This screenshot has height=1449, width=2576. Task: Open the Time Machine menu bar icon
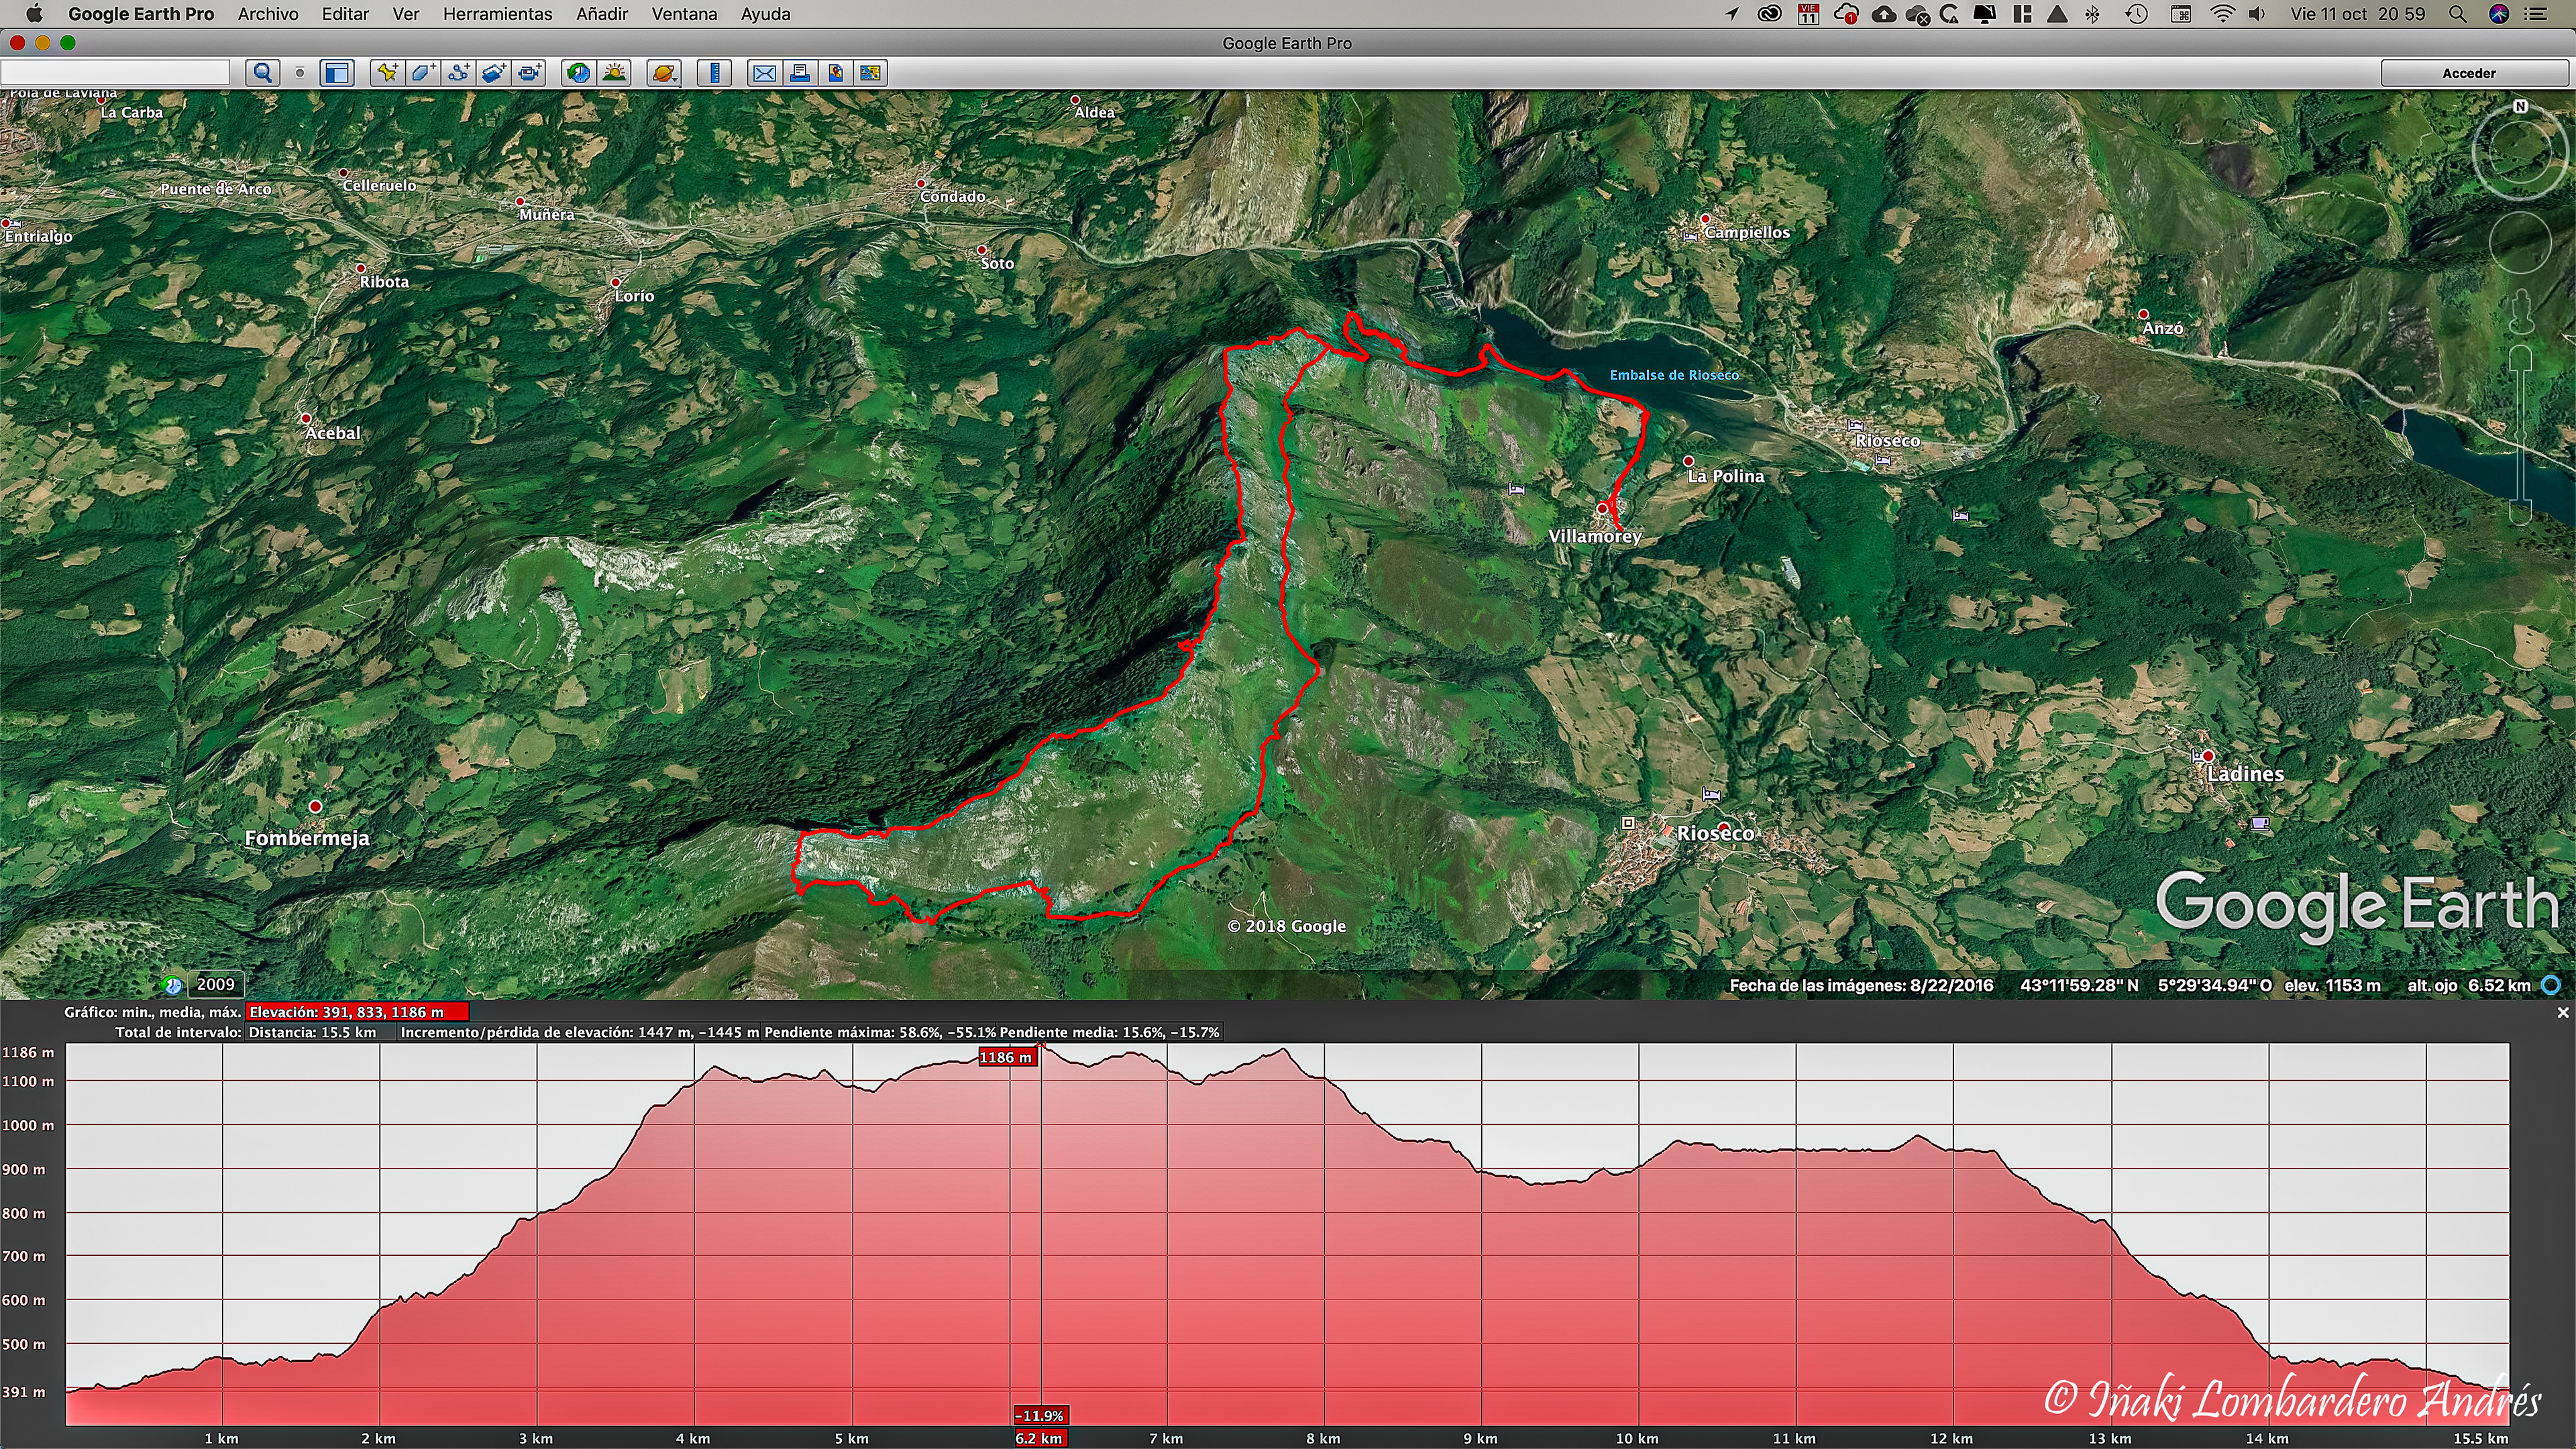(x=2137, y=14)
